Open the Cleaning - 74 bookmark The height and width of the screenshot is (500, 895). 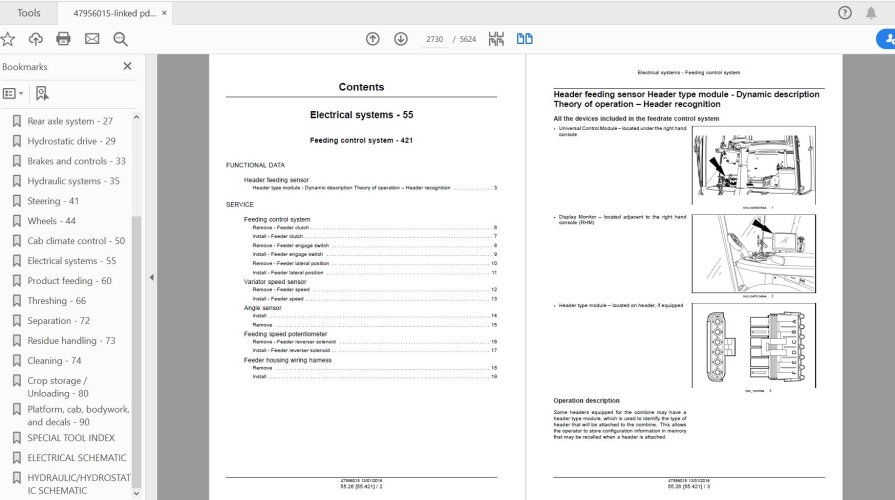coord(54,361)
